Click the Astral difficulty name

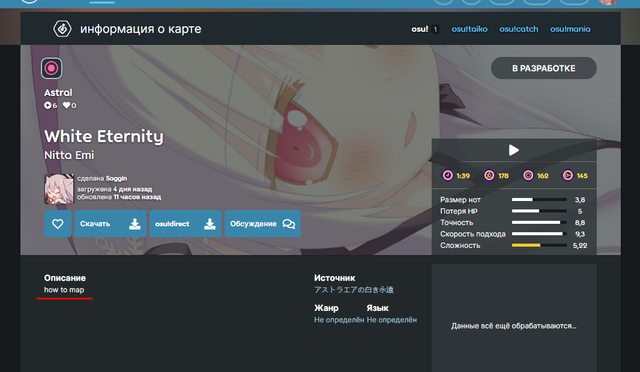point(58,93)
